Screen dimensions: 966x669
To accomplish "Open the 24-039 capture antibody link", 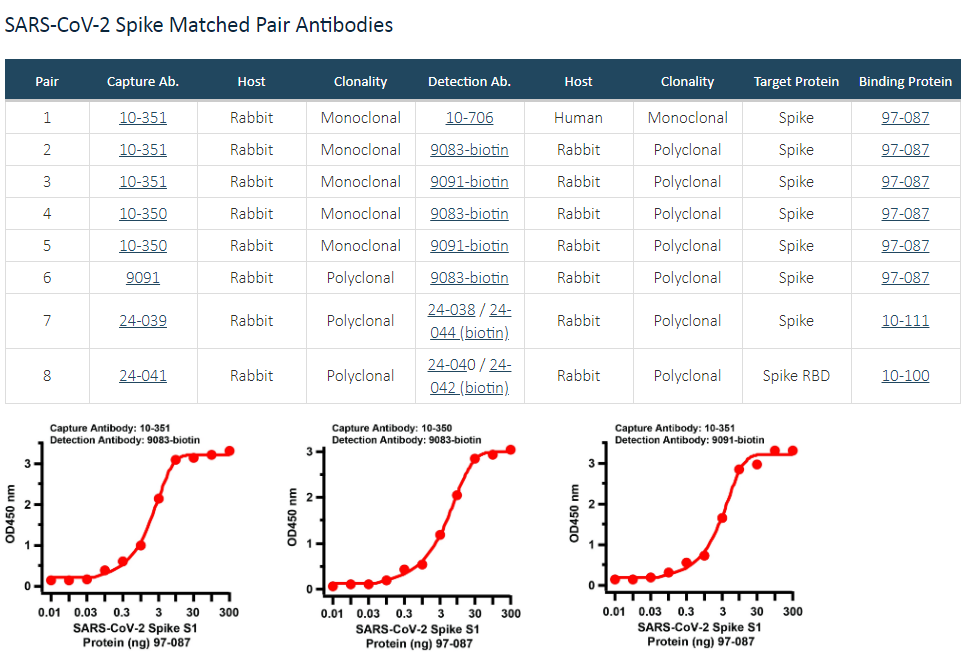I will (143, 321).
